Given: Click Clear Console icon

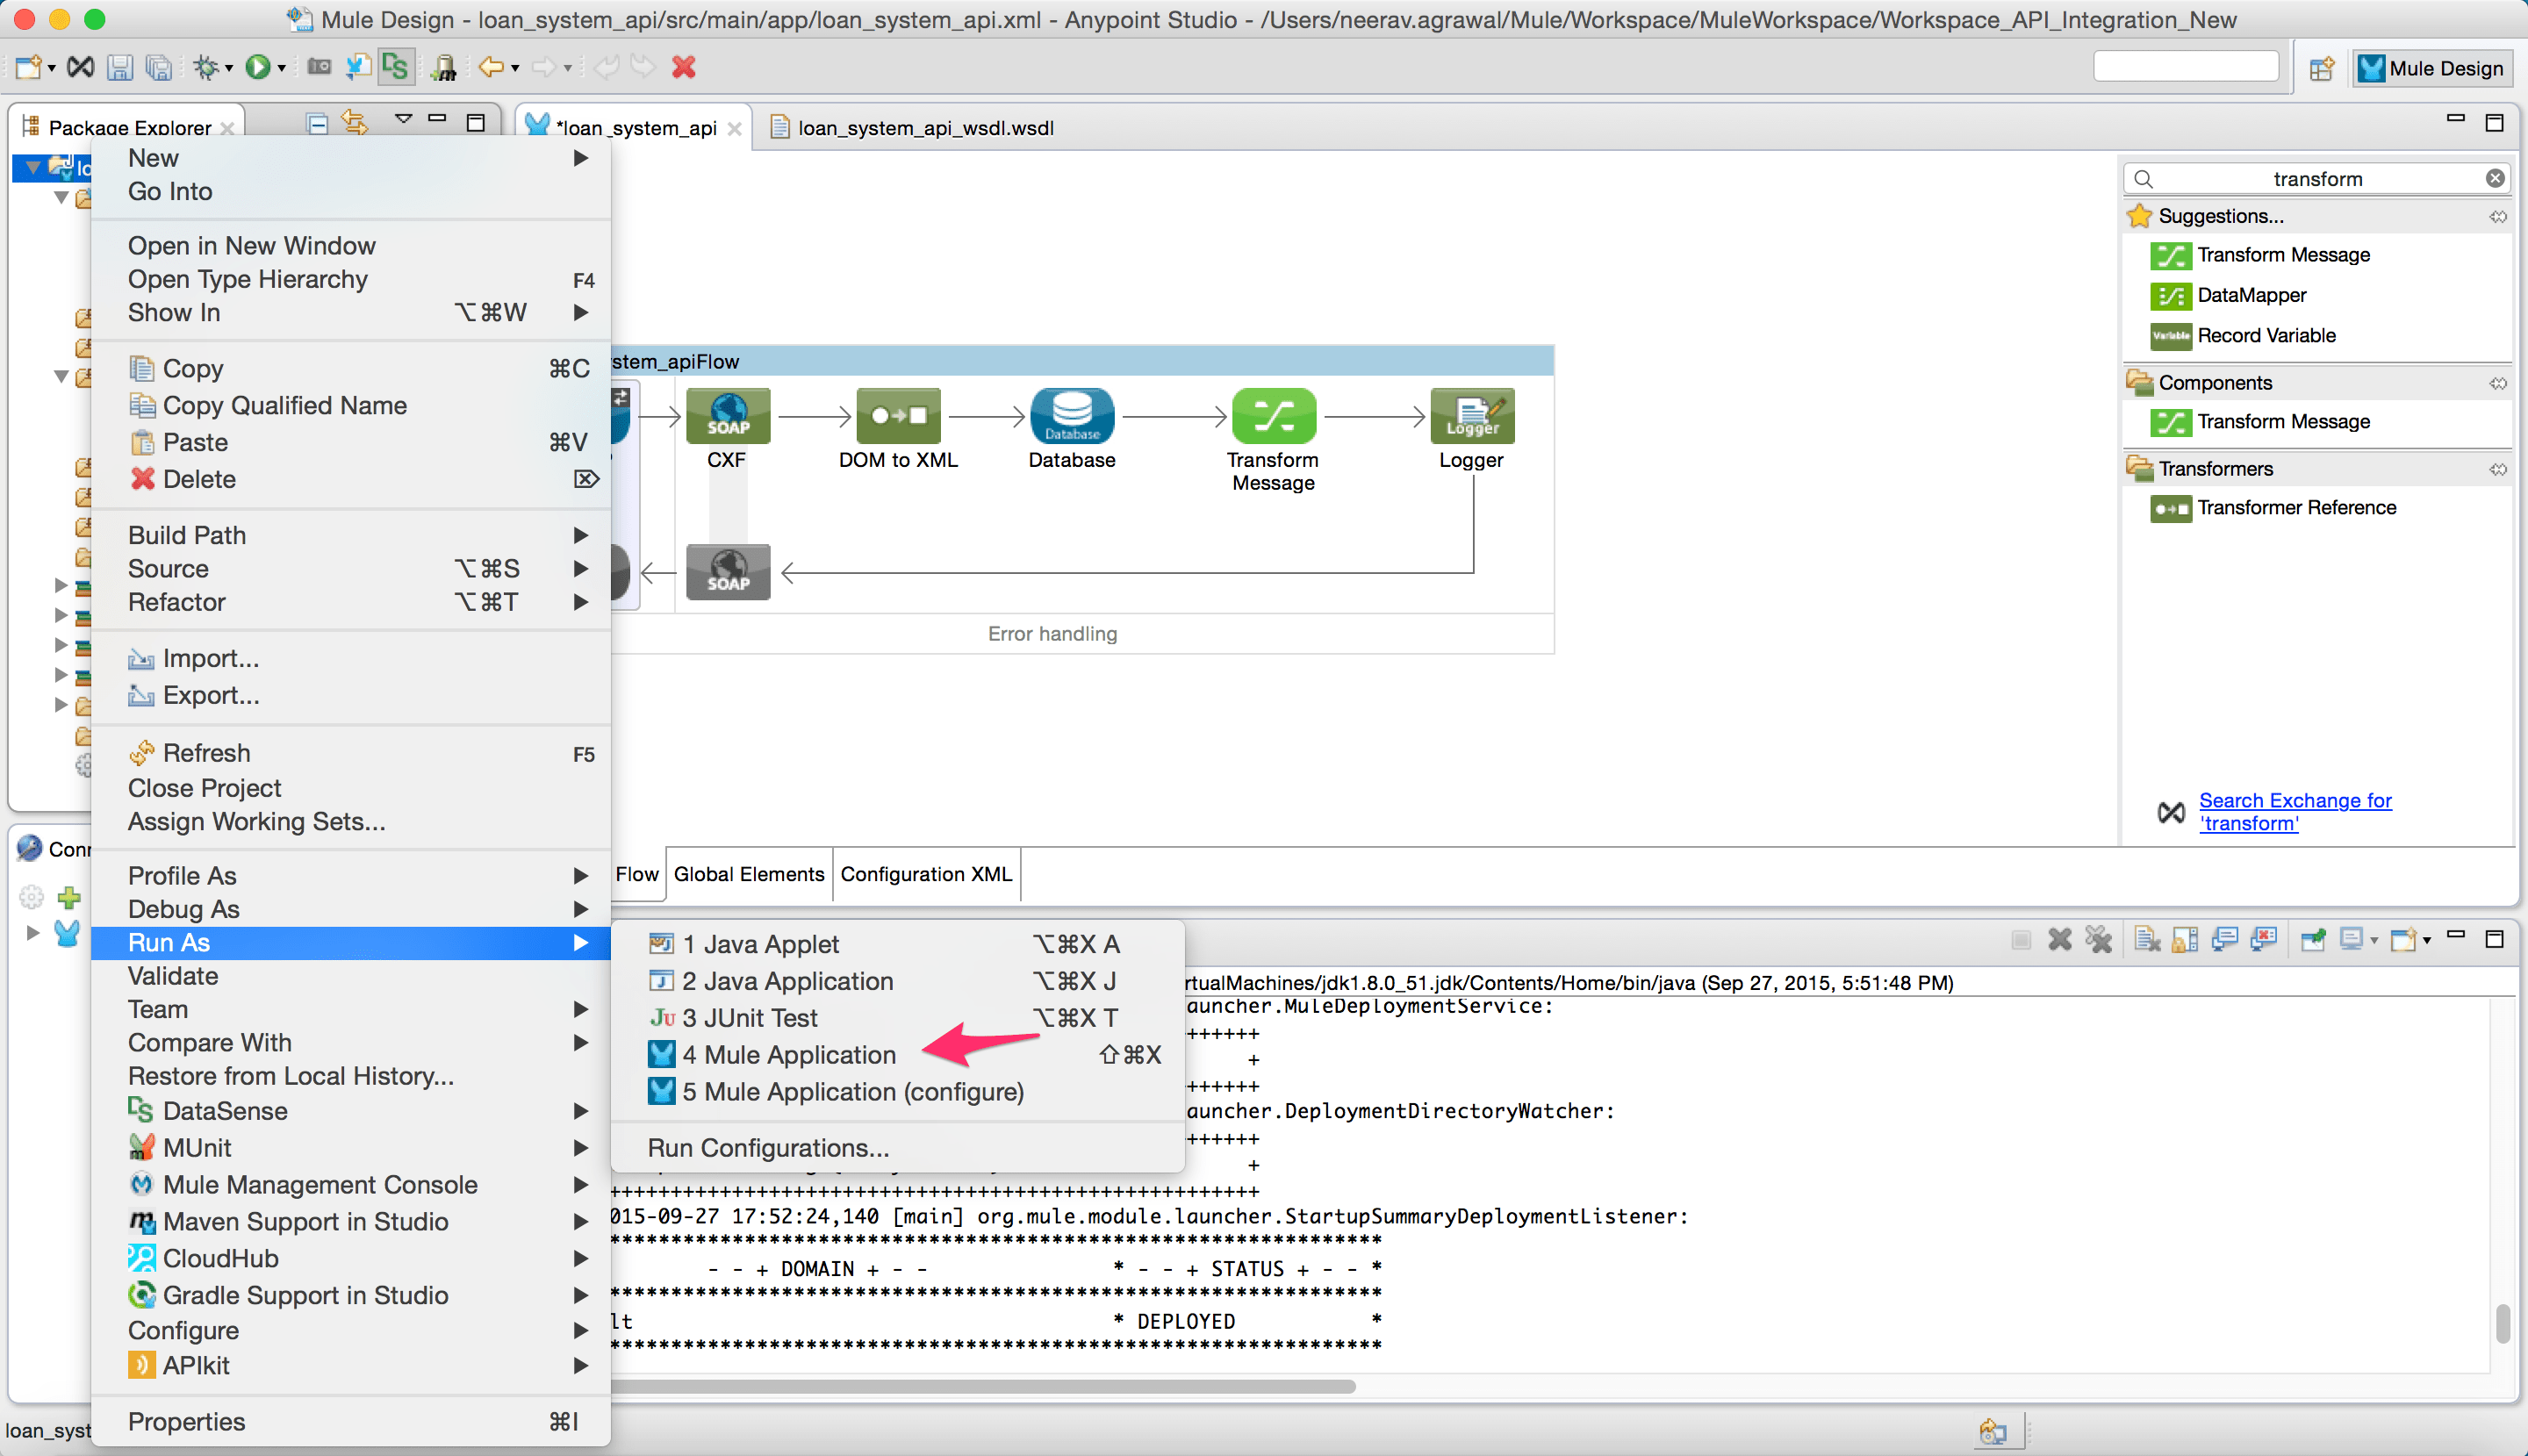Looking at the screenshot, I should (2147, 939).
